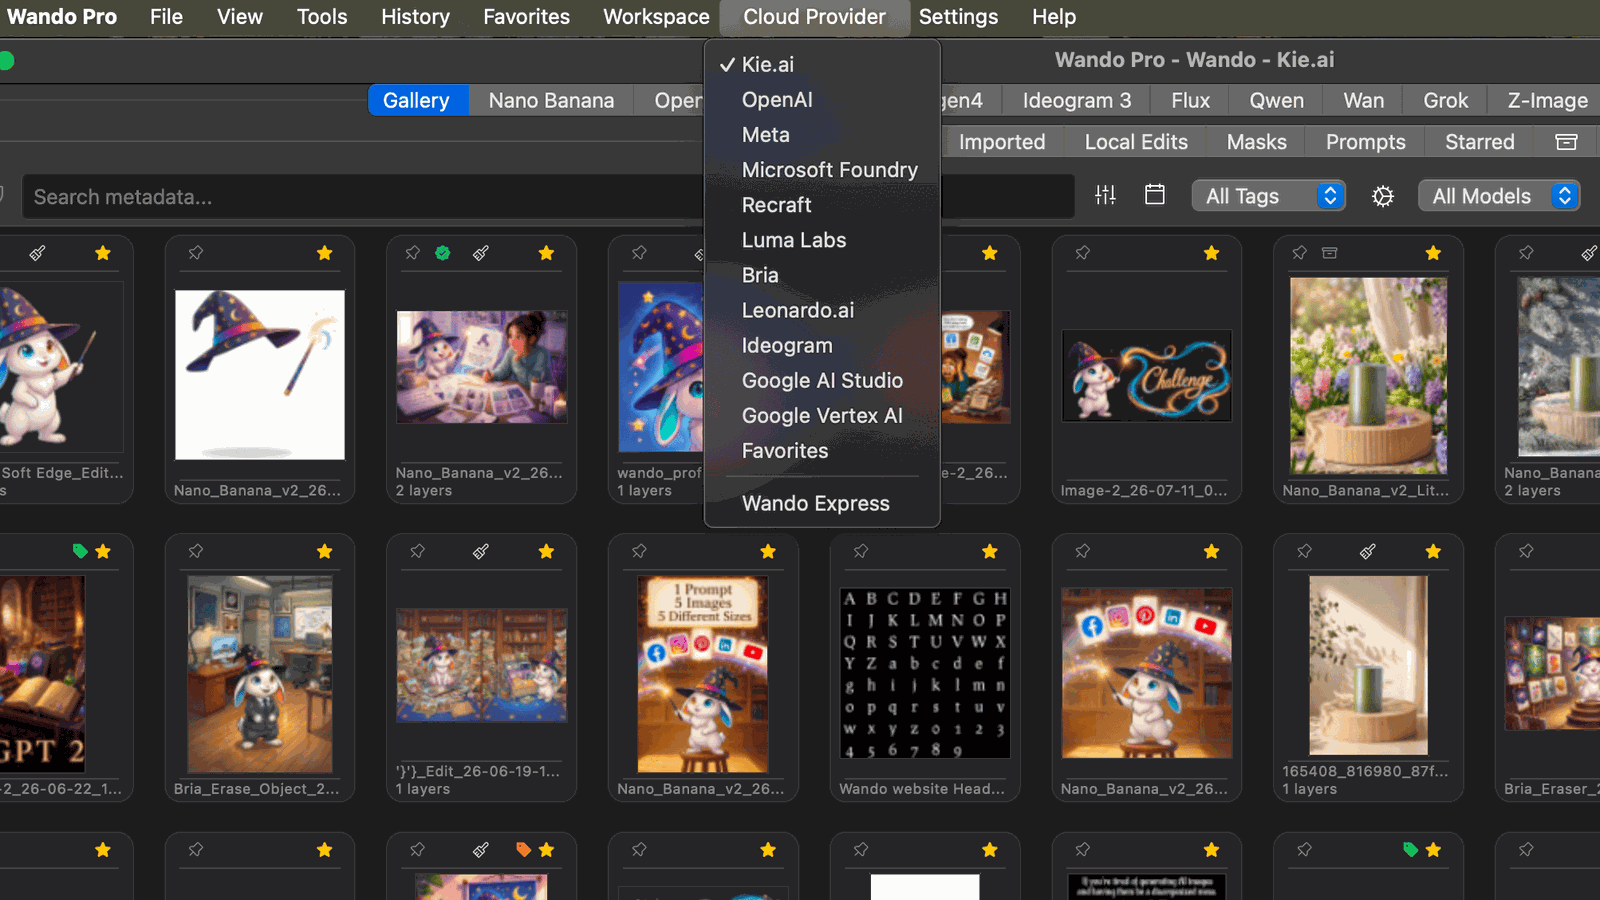Image resolution: width=1600 pixels, height=900 pixels.
Task: Toggle star on Bria_Erase_Object card
Action: click(324, 551)
